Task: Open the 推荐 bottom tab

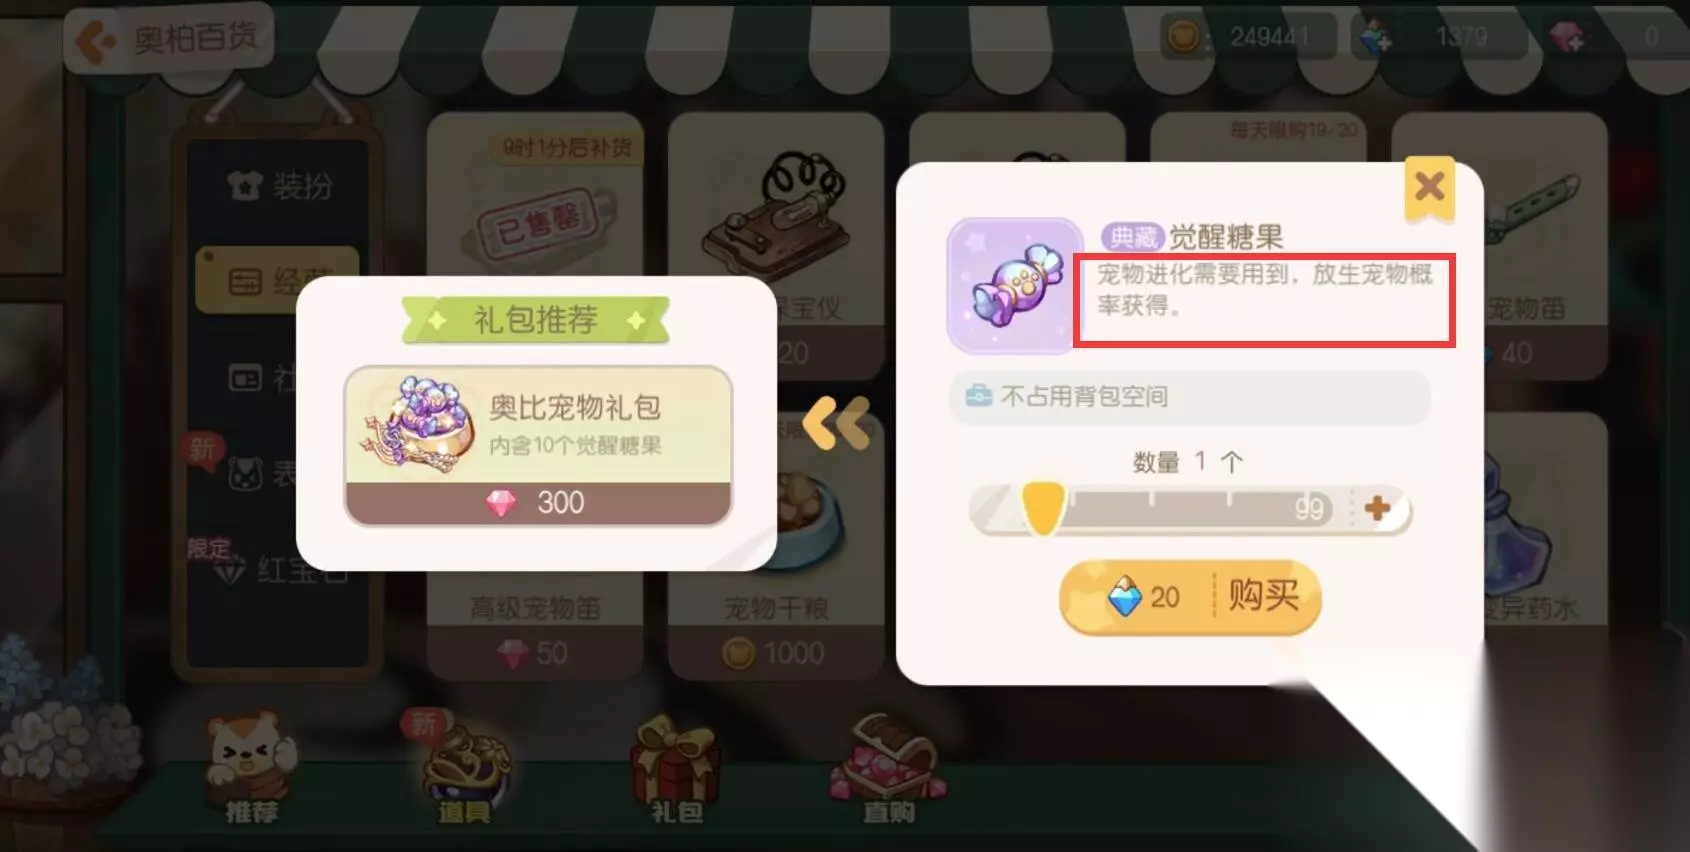Action: click(251, 768)
